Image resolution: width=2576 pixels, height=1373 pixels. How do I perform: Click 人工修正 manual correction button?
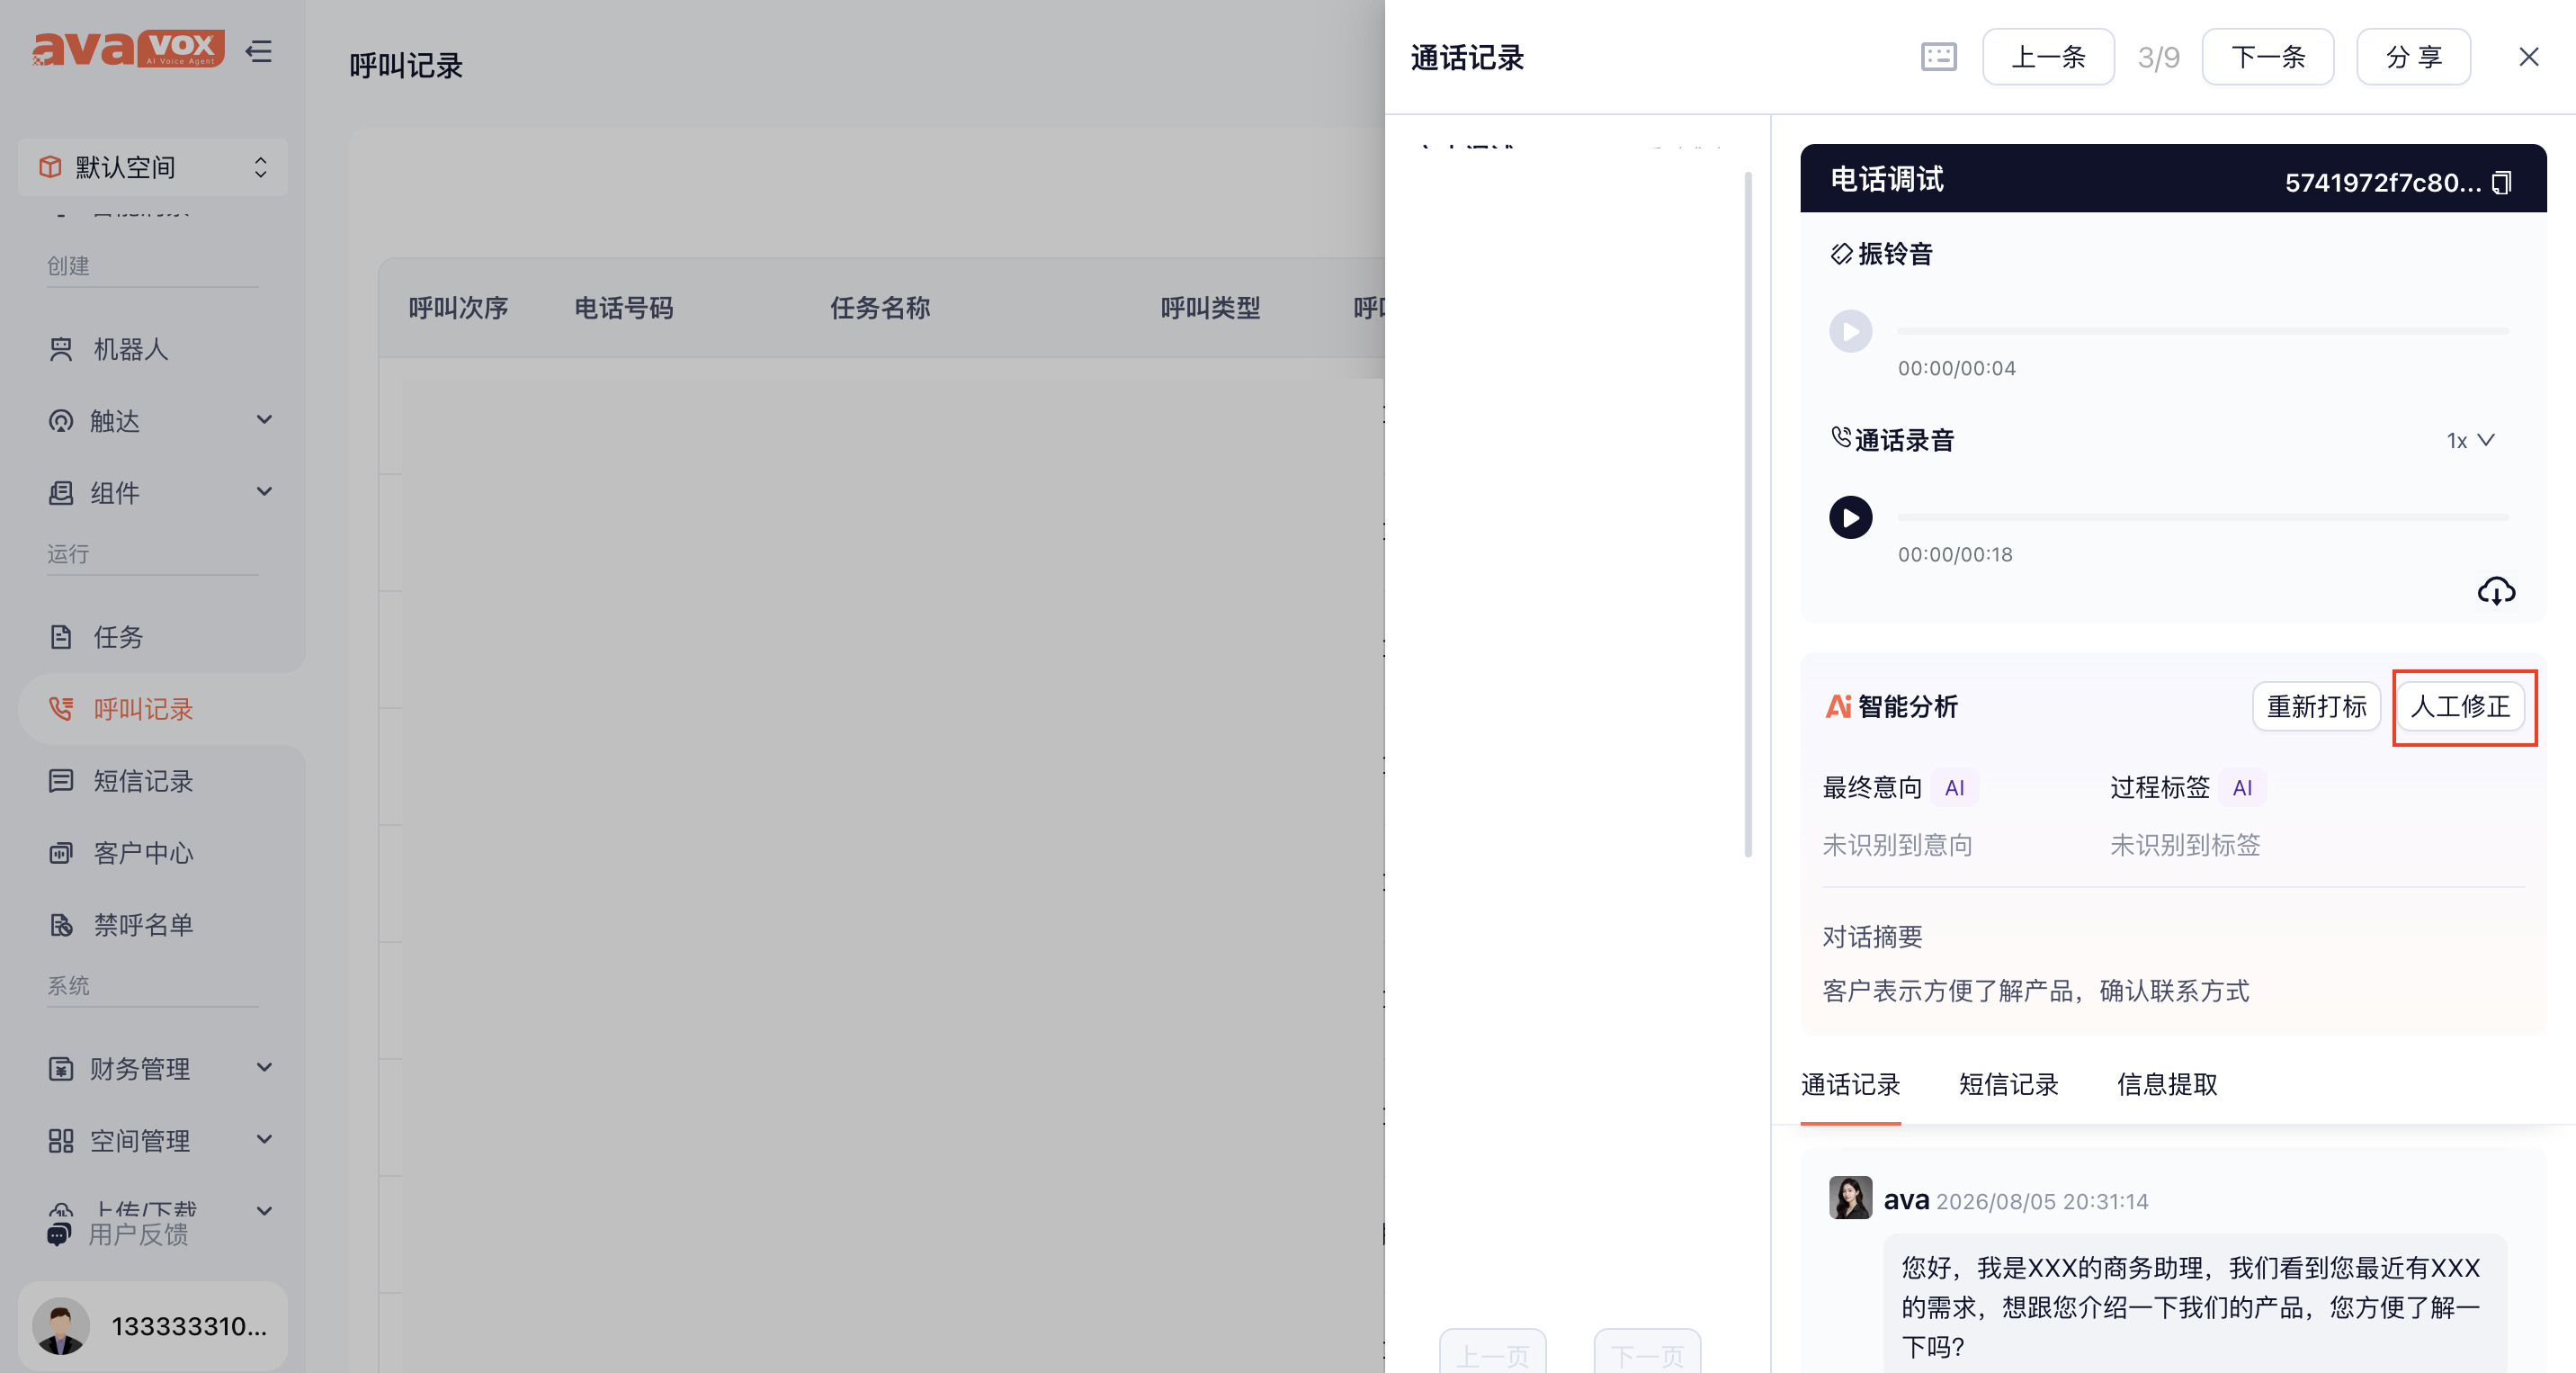[2460, 706]
